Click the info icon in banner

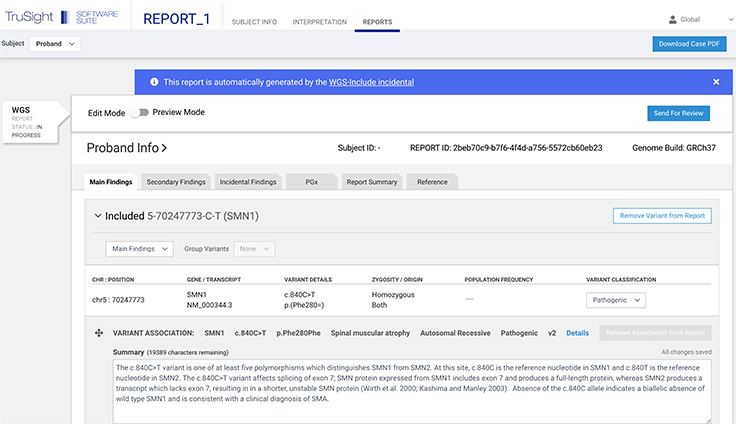[152, 82]
